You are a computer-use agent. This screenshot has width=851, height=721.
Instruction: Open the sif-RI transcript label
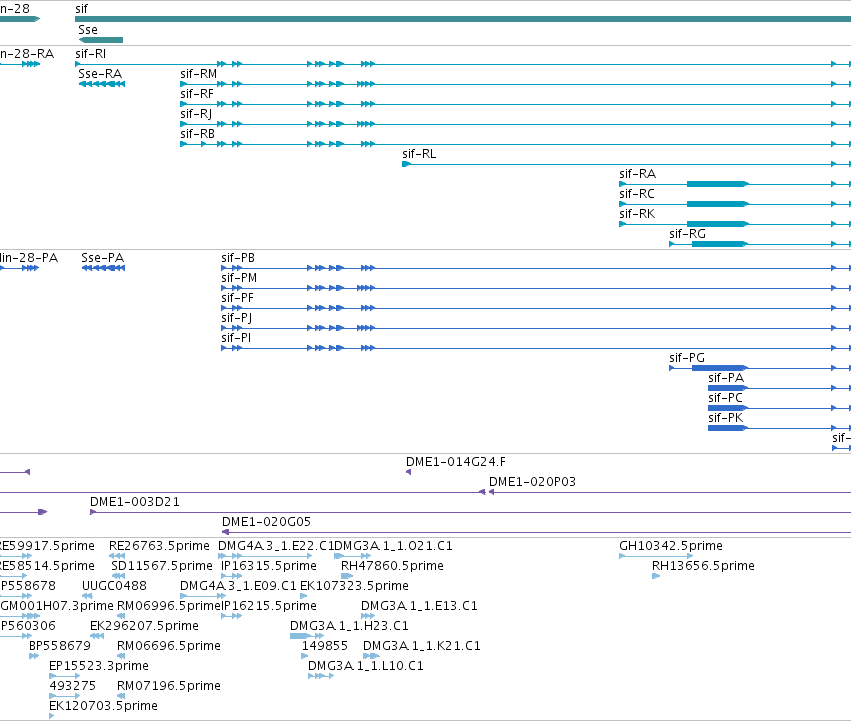pyautogui.click(x=91, y=54)
